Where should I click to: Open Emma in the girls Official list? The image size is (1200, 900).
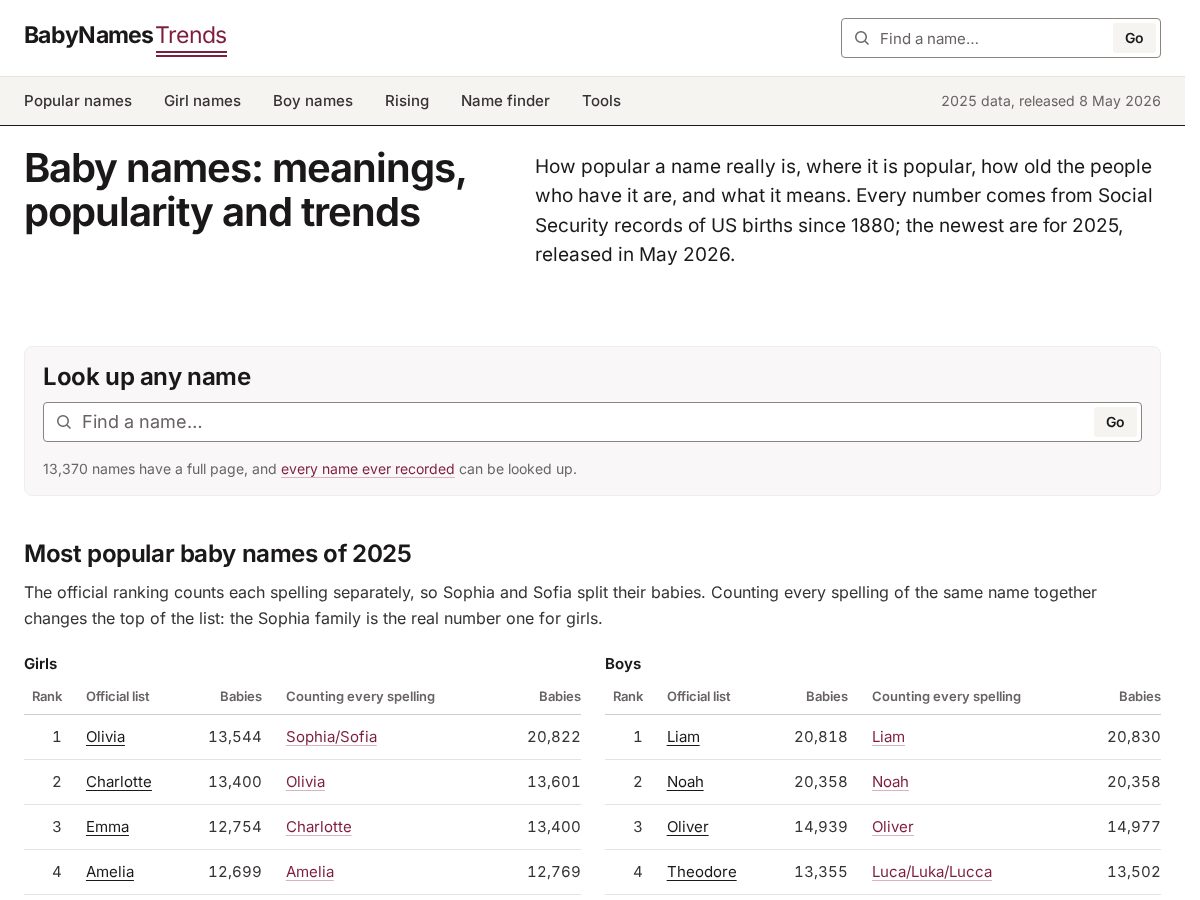(107, 827)
